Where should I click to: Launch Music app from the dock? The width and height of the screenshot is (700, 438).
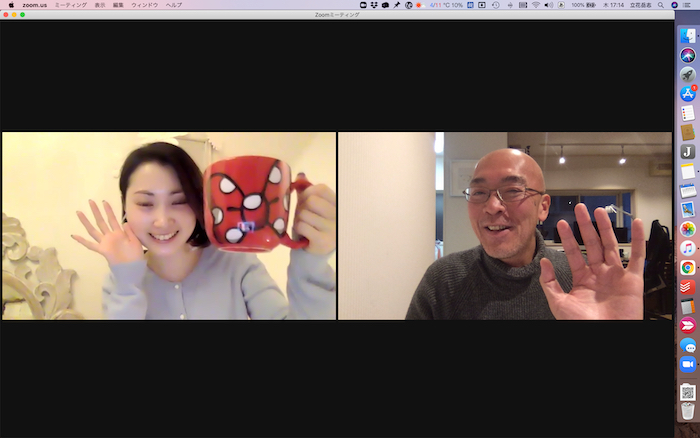click(687, 248)
